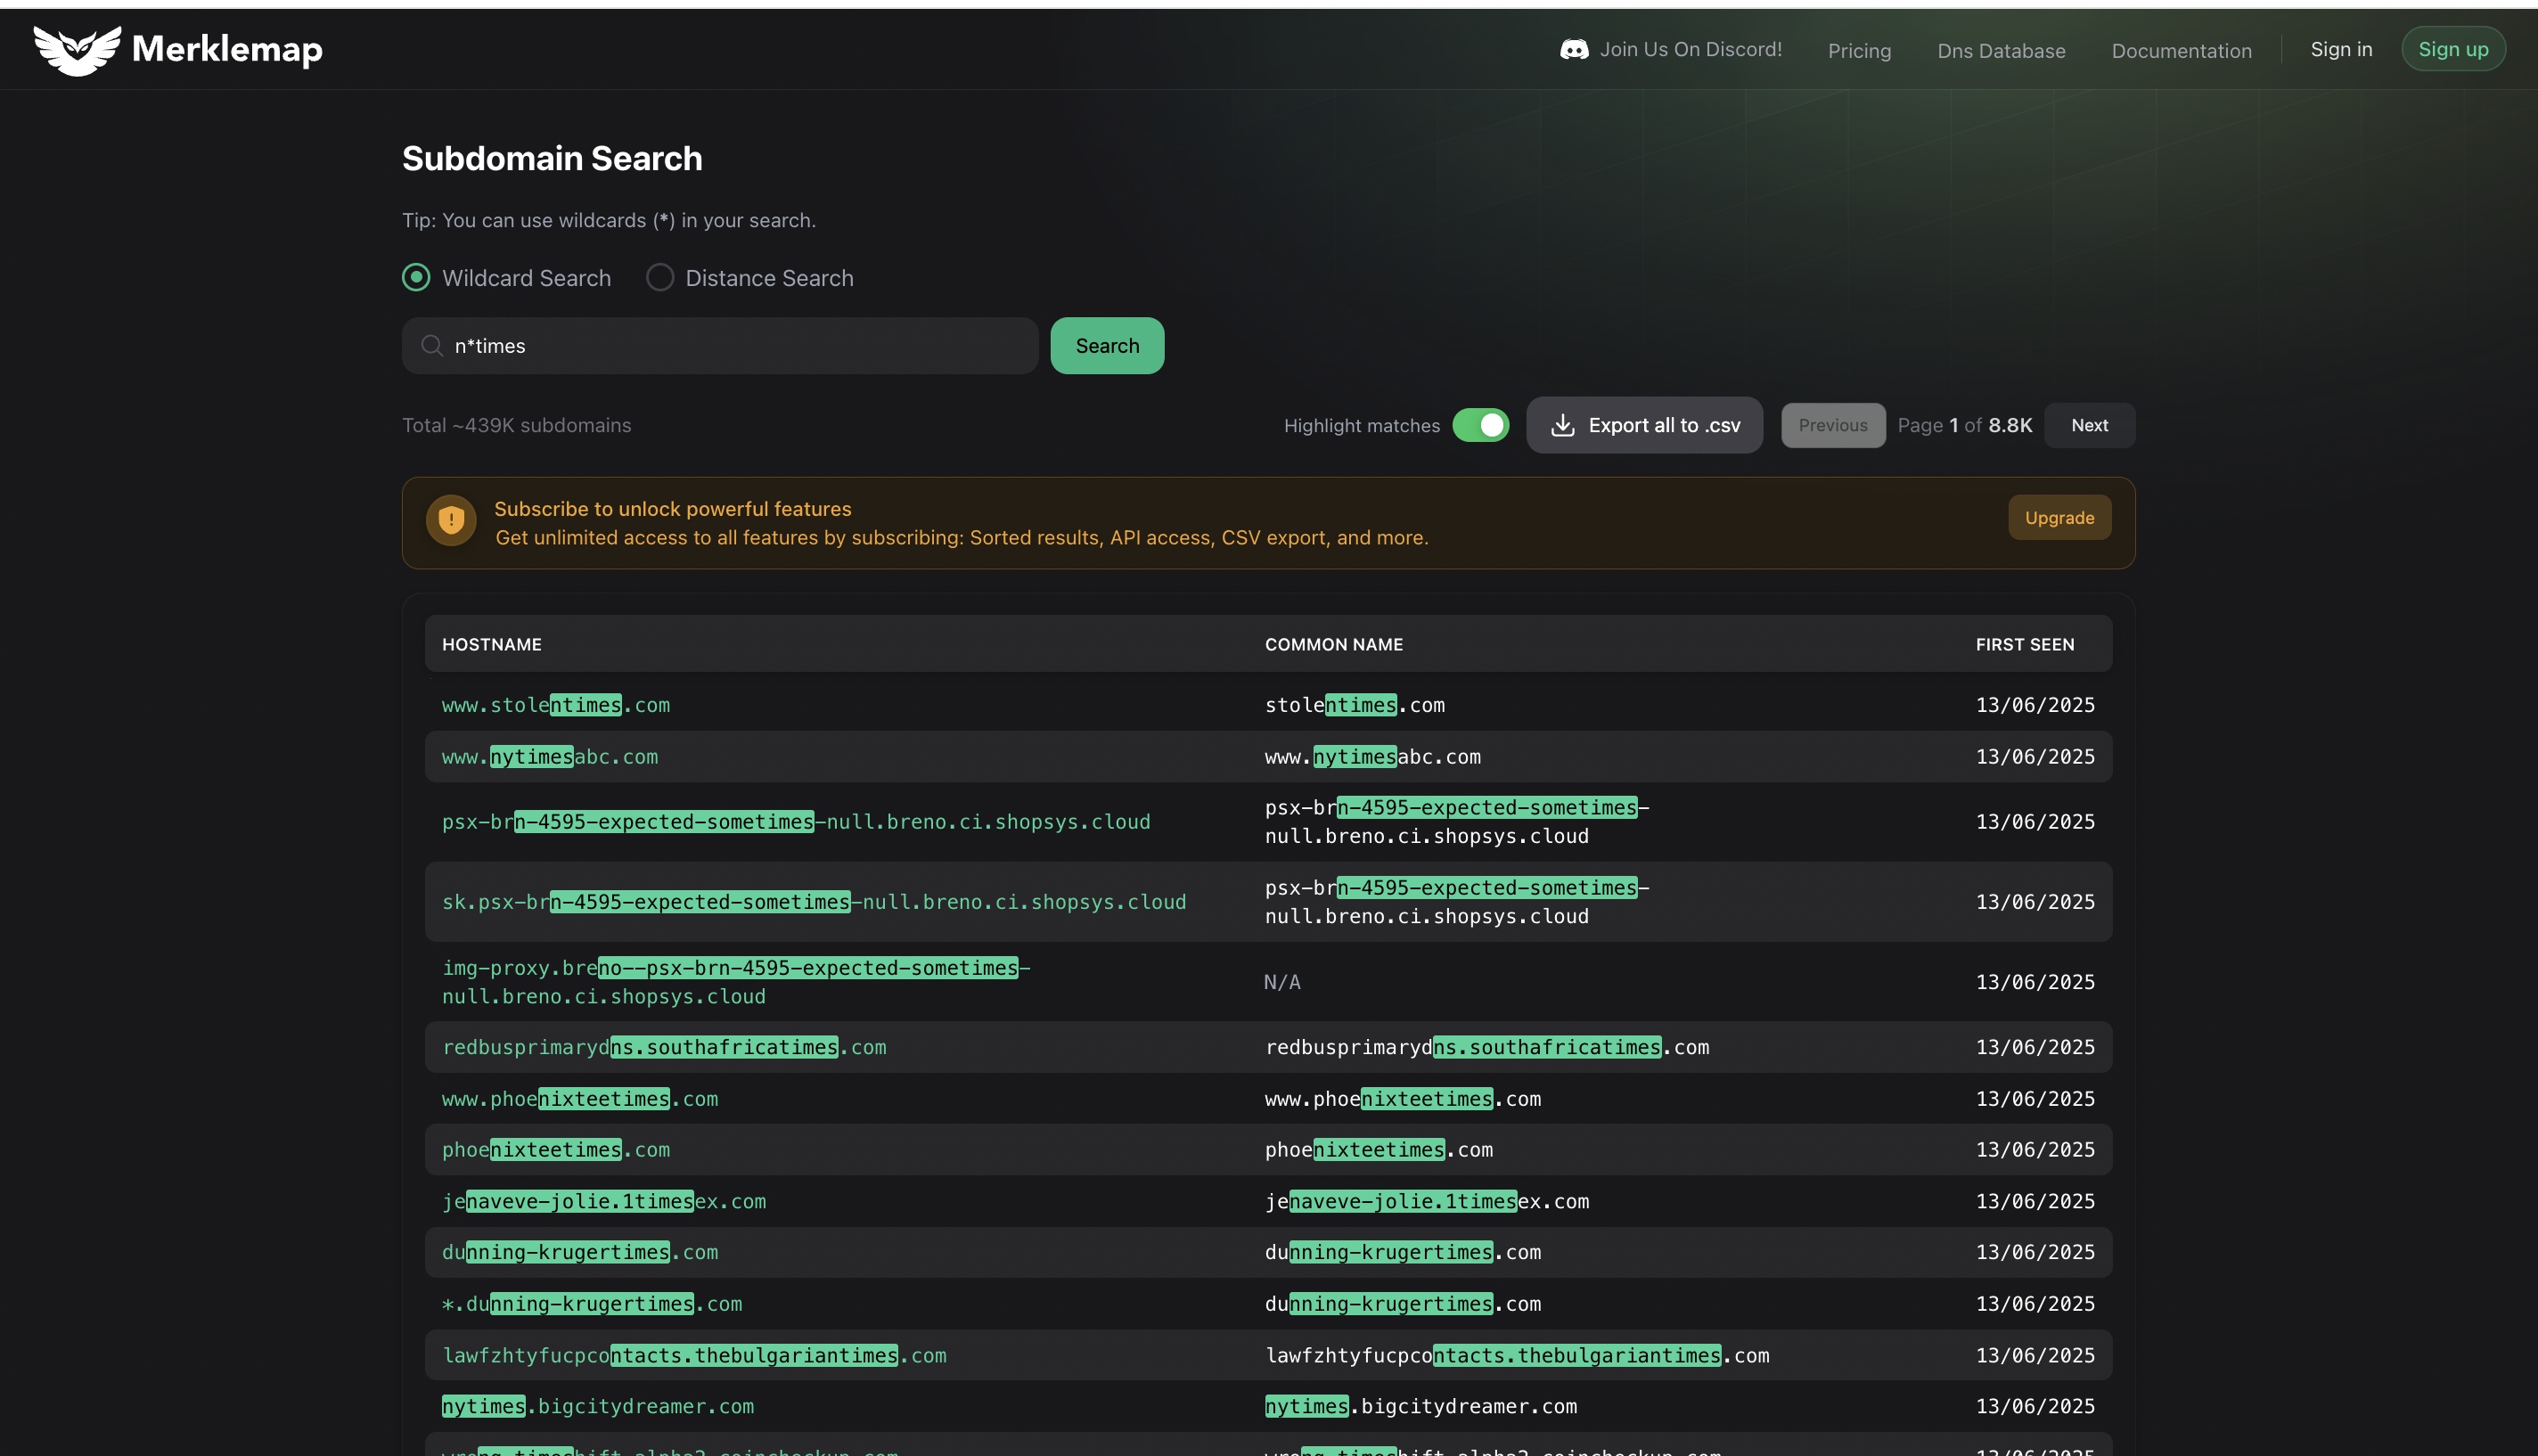The width and height of the screenshot is (2538, 1456).
Task: Click the Sign up button
Action: pyautogui.click(x=2453, y=49)
